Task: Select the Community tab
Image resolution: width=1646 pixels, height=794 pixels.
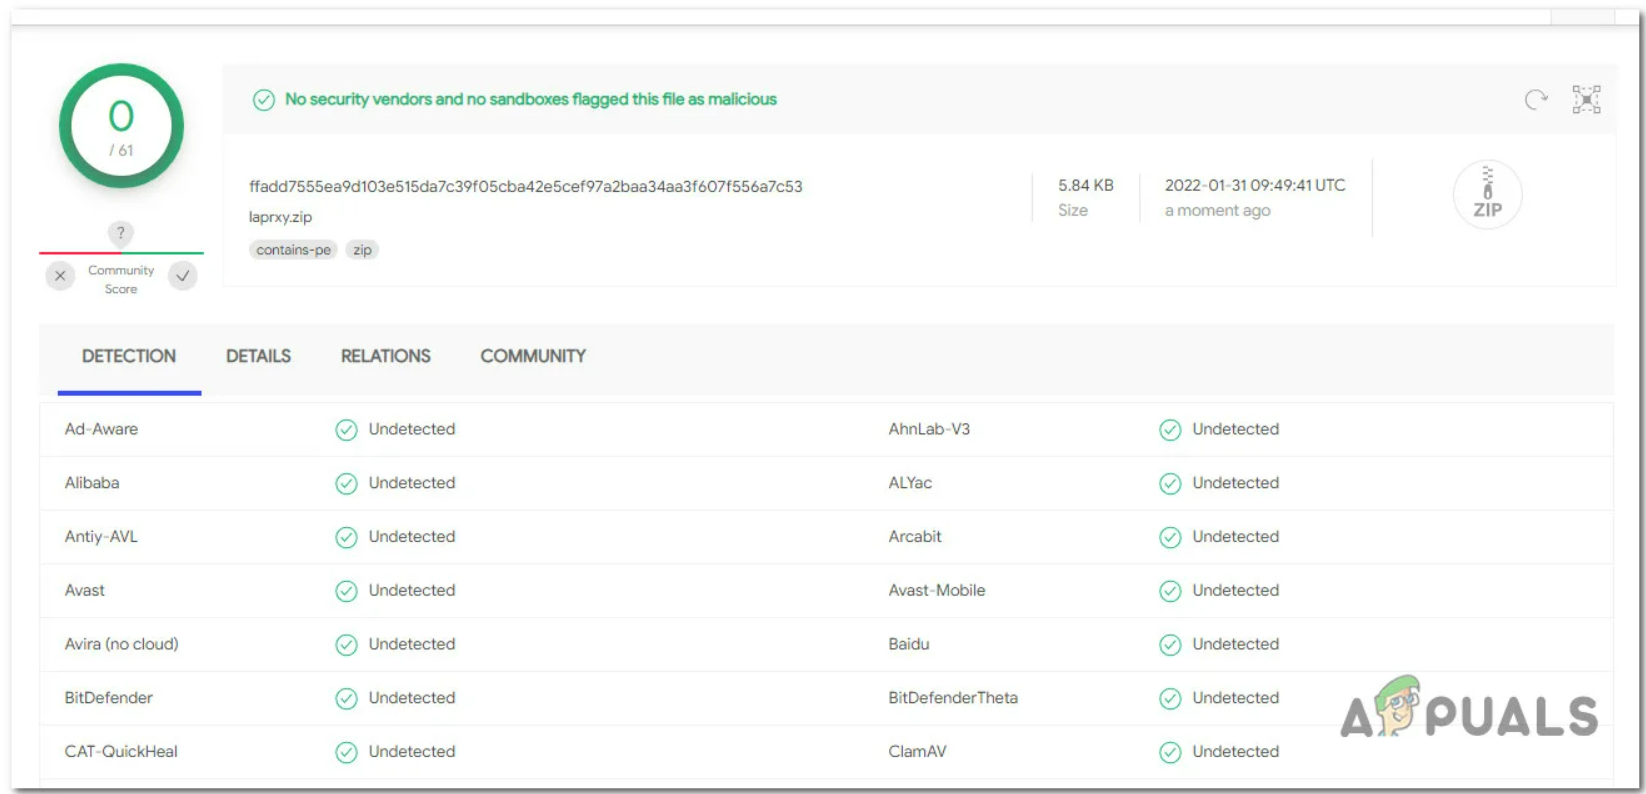Action: (x=533, y=356)
